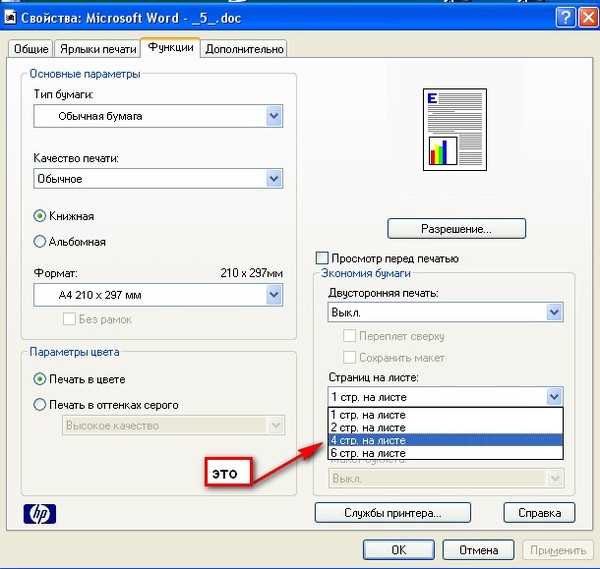This screenshot has width=600, height=569.
Task: Expand the Двусторонняя печать dropdown
Action: coord(554,312)
